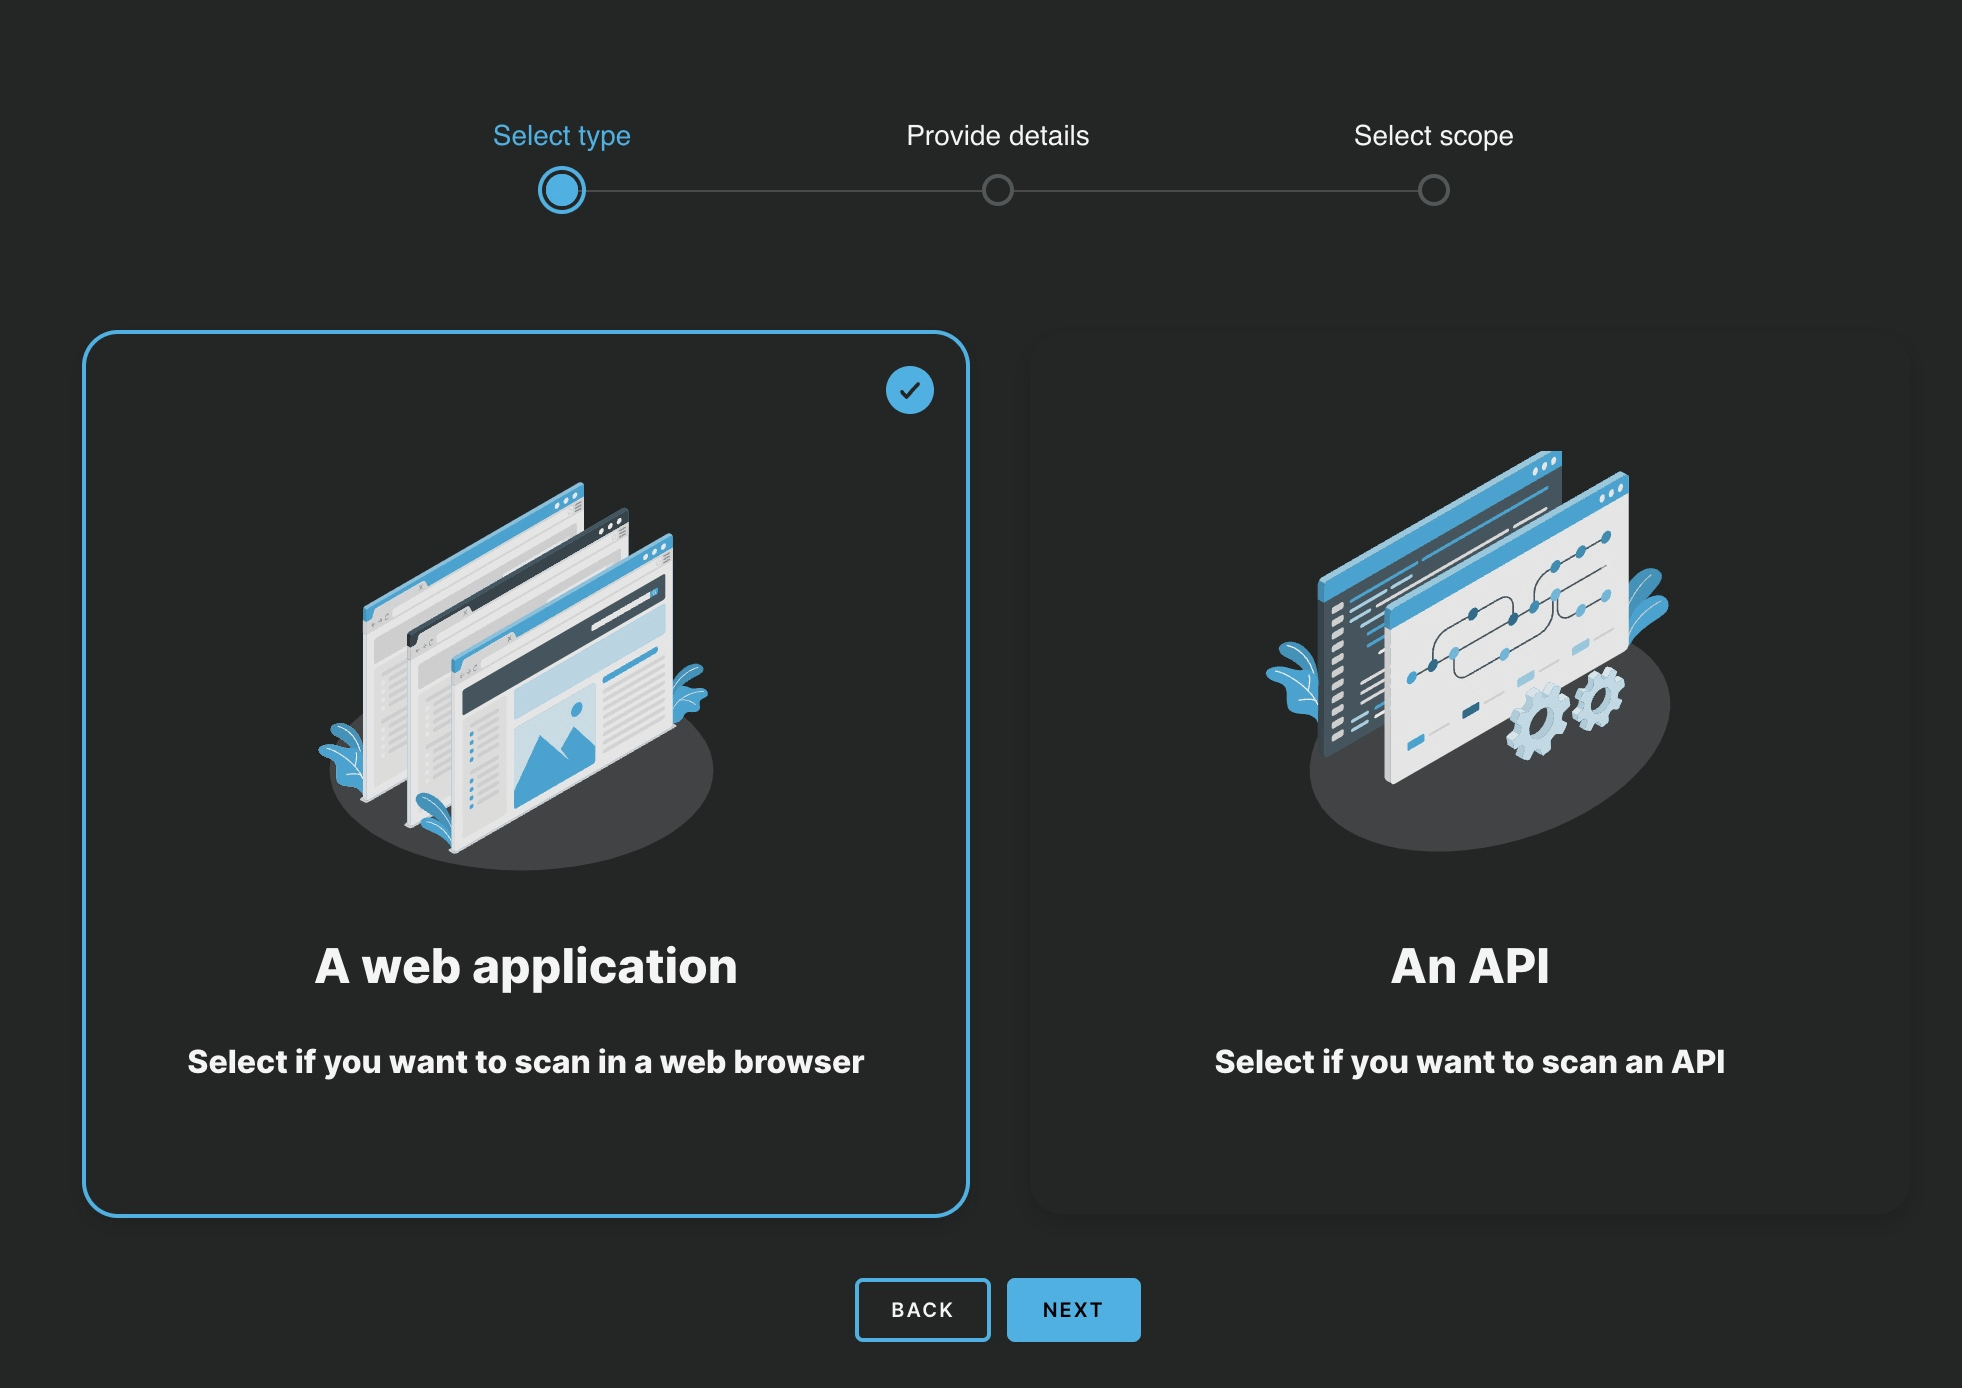Jump to the Select scope step label
This screenshot has height=1388, width=1962.
1433,136
